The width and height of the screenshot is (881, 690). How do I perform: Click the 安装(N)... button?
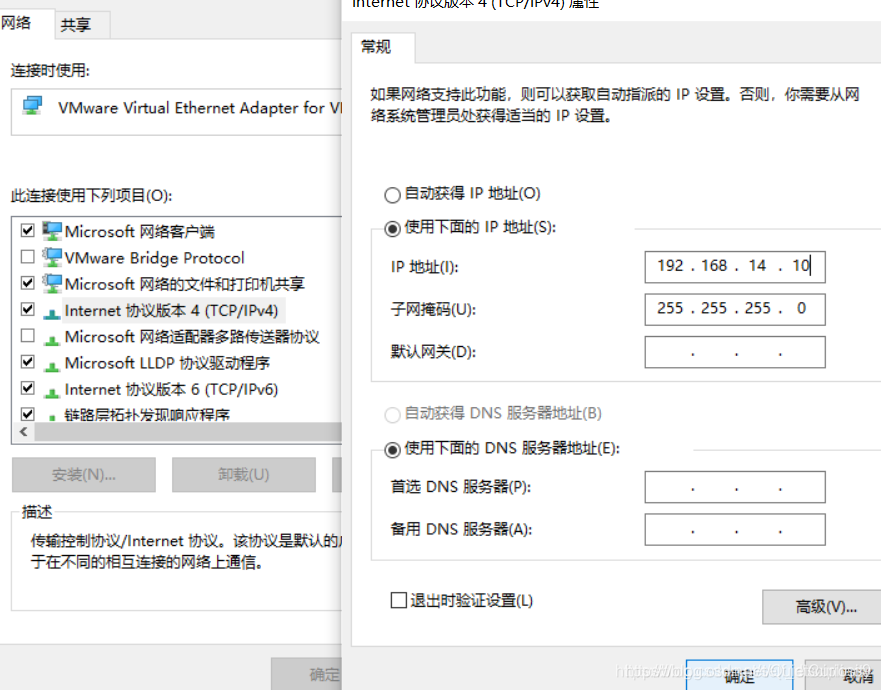click(84, 475)
